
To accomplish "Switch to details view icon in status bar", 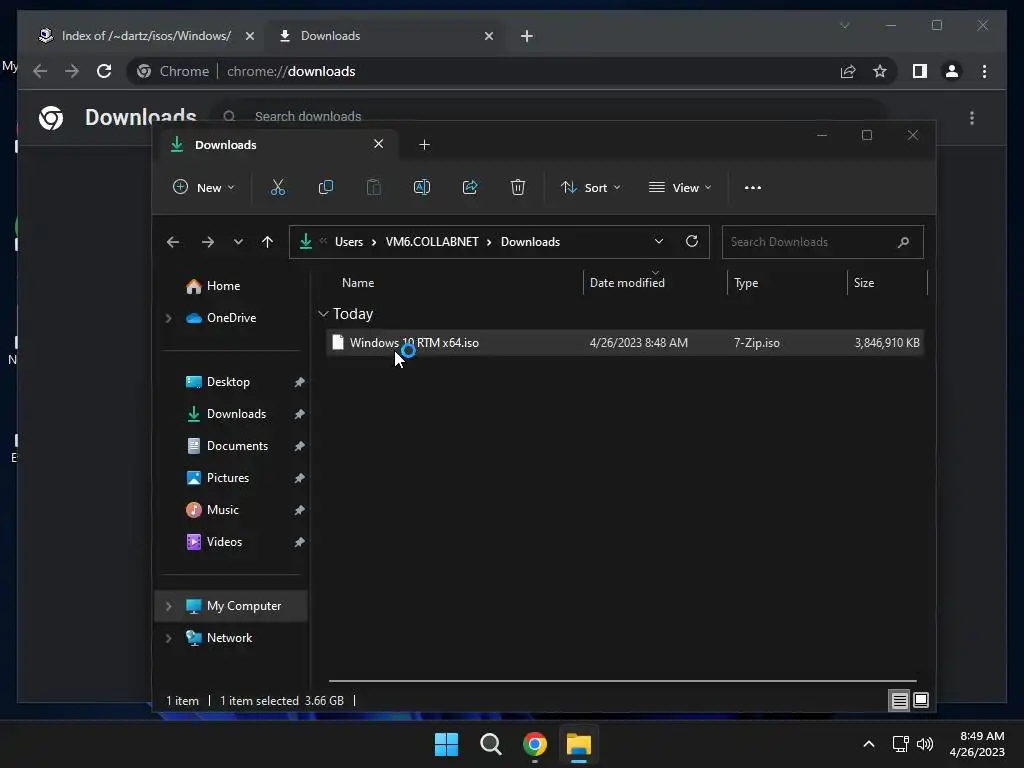I will [x=899, y=701].
